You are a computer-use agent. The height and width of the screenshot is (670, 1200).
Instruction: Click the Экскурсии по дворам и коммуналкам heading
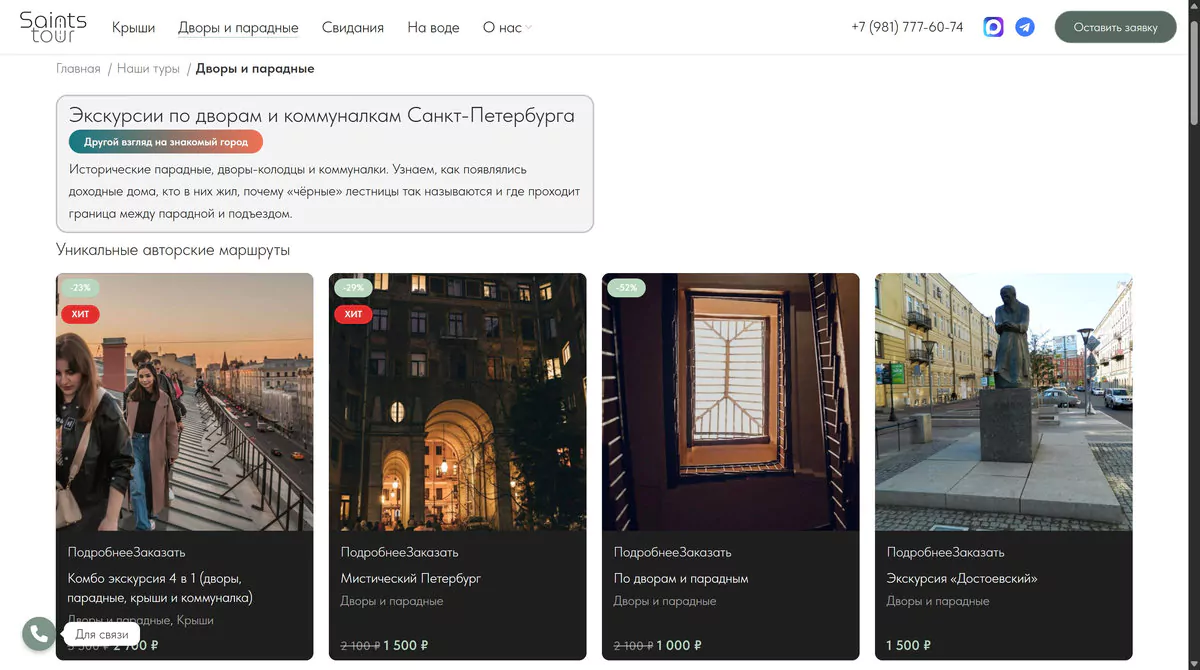(x=322, y=115)
